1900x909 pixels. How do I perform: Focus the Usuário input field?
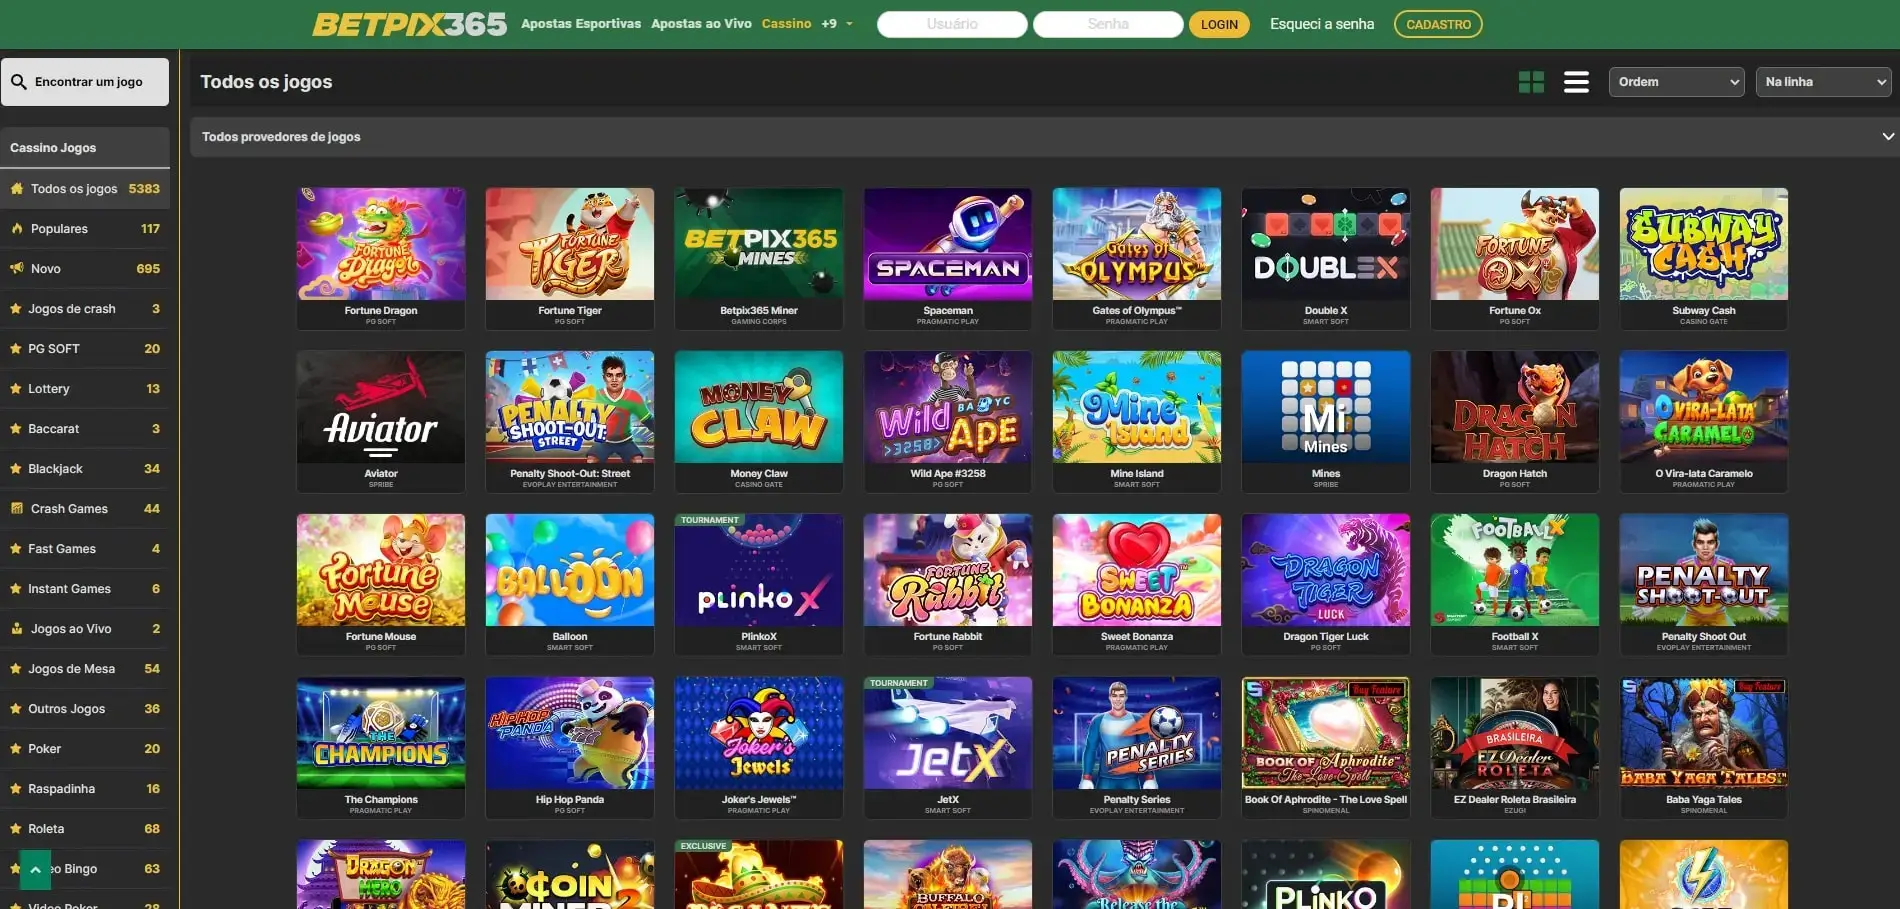[952, 24]
